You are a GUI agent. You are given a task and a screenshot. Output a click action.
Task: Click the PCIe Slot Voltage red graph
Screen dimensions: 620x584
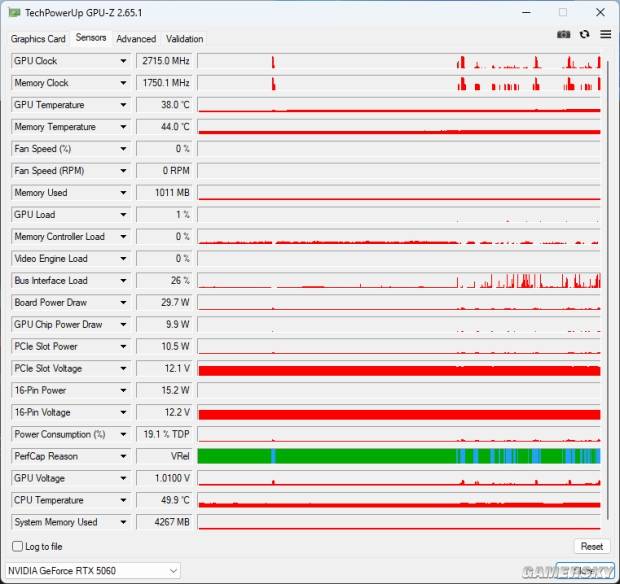[x=399, y=369]
